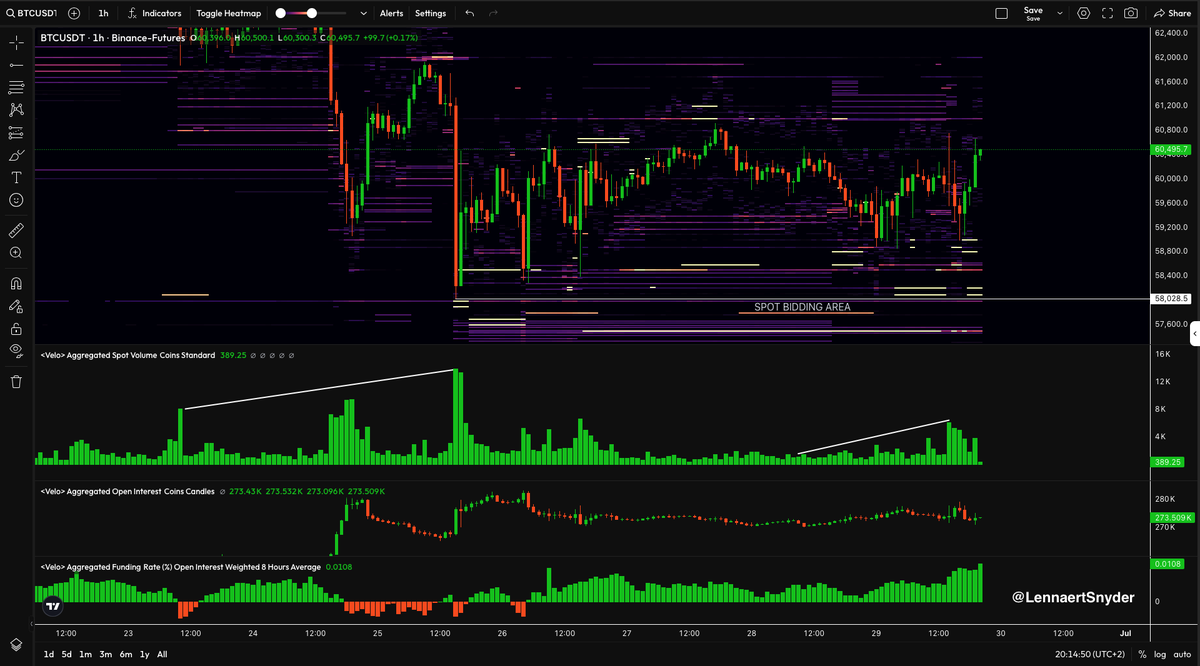Undo the last chart action
The width and height of the screenshot is (1200, 666).
click(x=470, y=13)
